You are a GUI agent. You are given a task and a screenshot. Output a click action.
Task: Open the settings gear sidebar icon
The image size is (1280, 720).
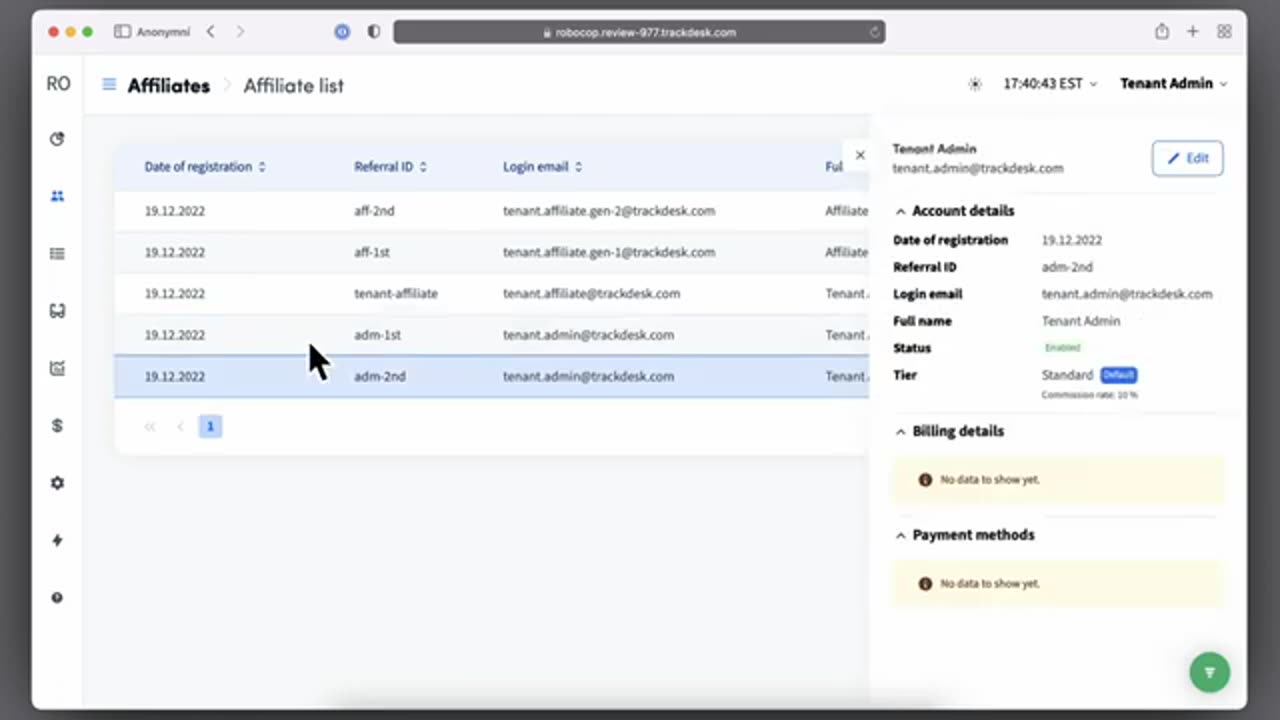click(57, 483)
